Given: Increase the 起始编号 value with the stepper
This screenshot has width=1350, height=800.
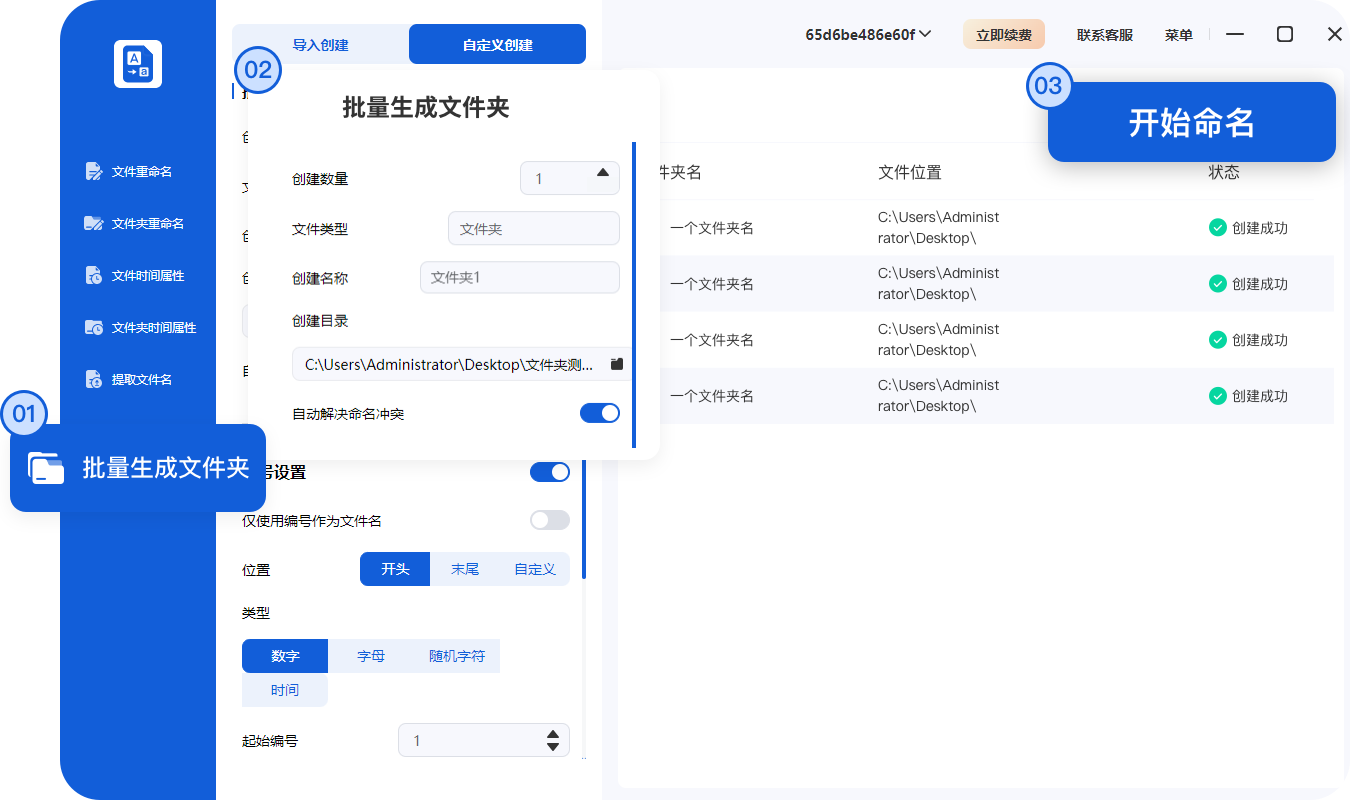Looking at the screenshot, I should coord(552,734).
